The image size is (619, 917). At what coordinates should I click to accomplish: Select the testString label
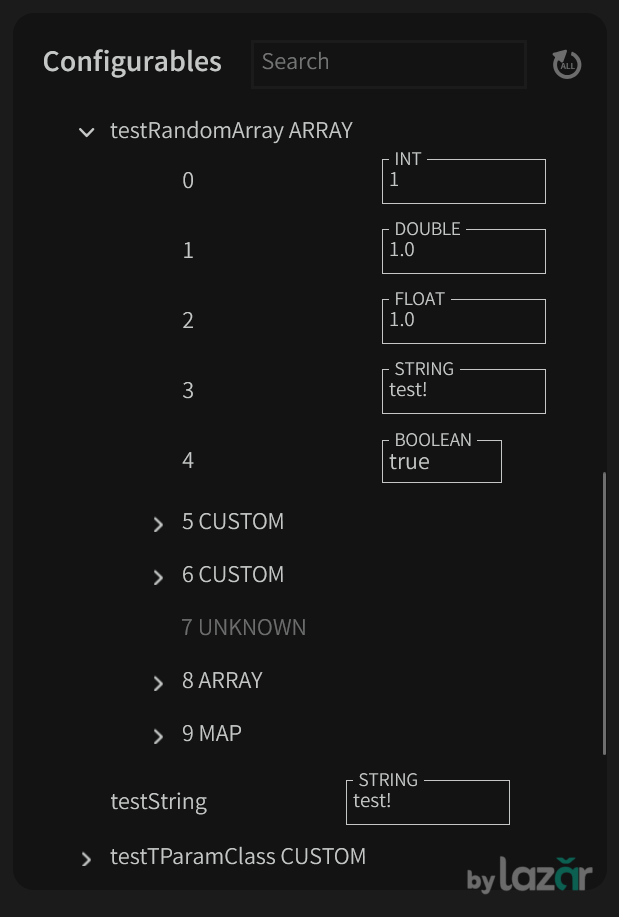click(158, 802)
